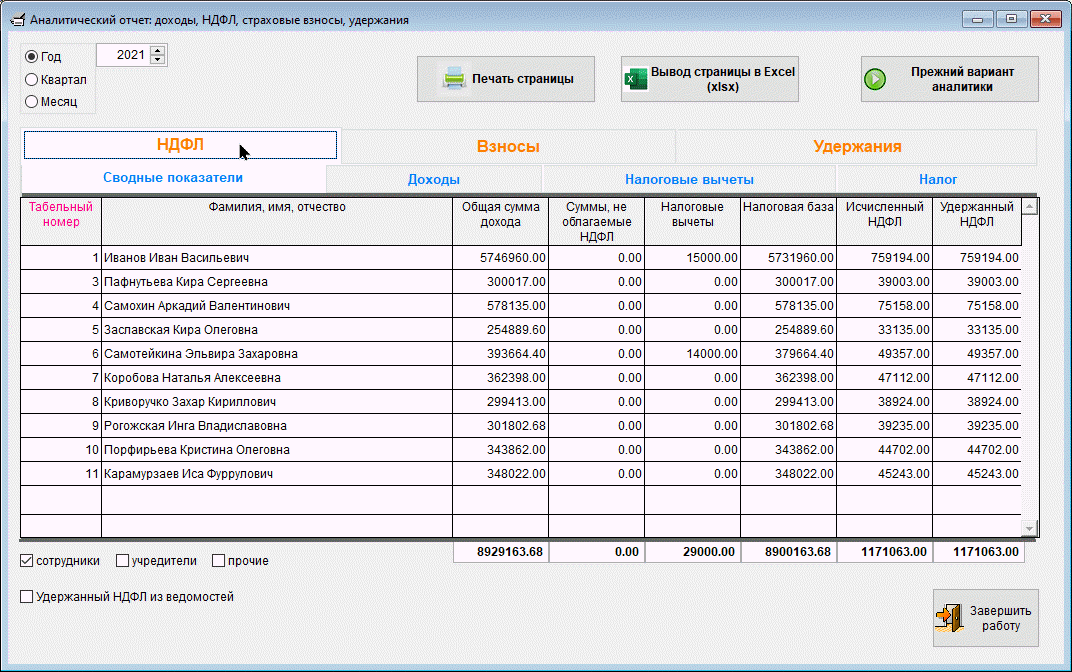This screenshot has width=1072, height=672.
Task: Click the app icon in title bar
Action: pos(15,20)
